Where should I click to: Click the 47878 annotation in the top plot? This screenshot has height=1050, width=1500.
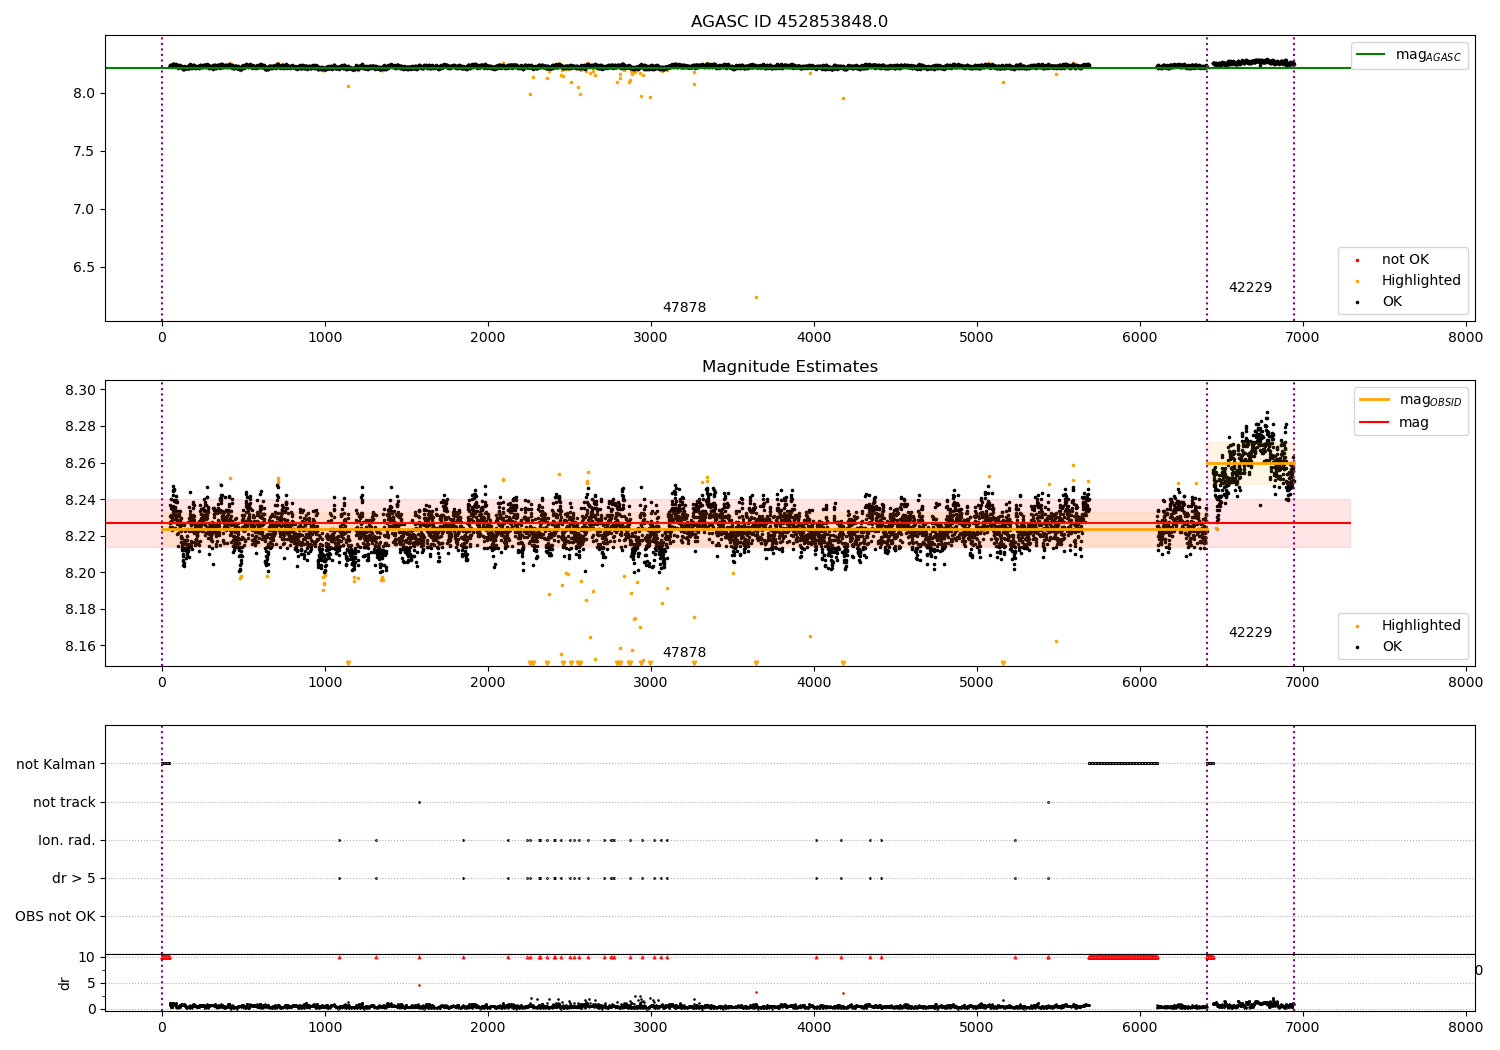684,308
